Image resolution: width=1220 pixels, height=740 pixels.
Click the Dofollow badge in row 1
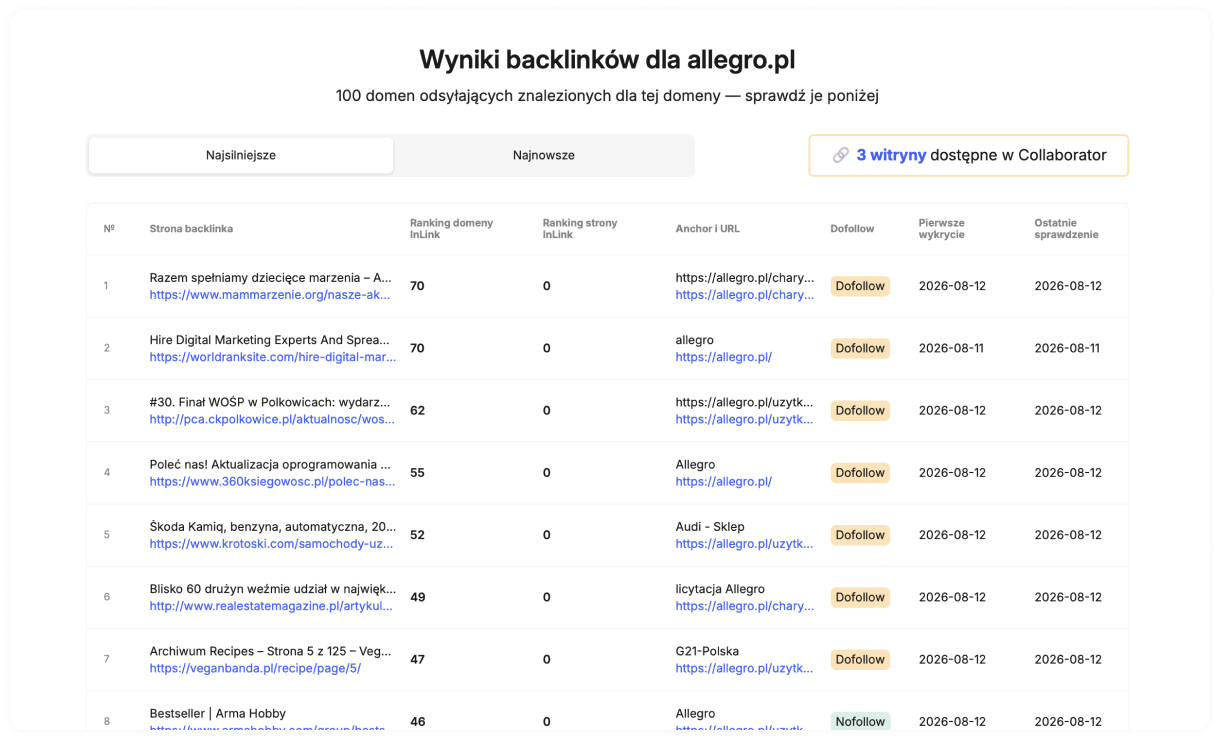(860, 286)
